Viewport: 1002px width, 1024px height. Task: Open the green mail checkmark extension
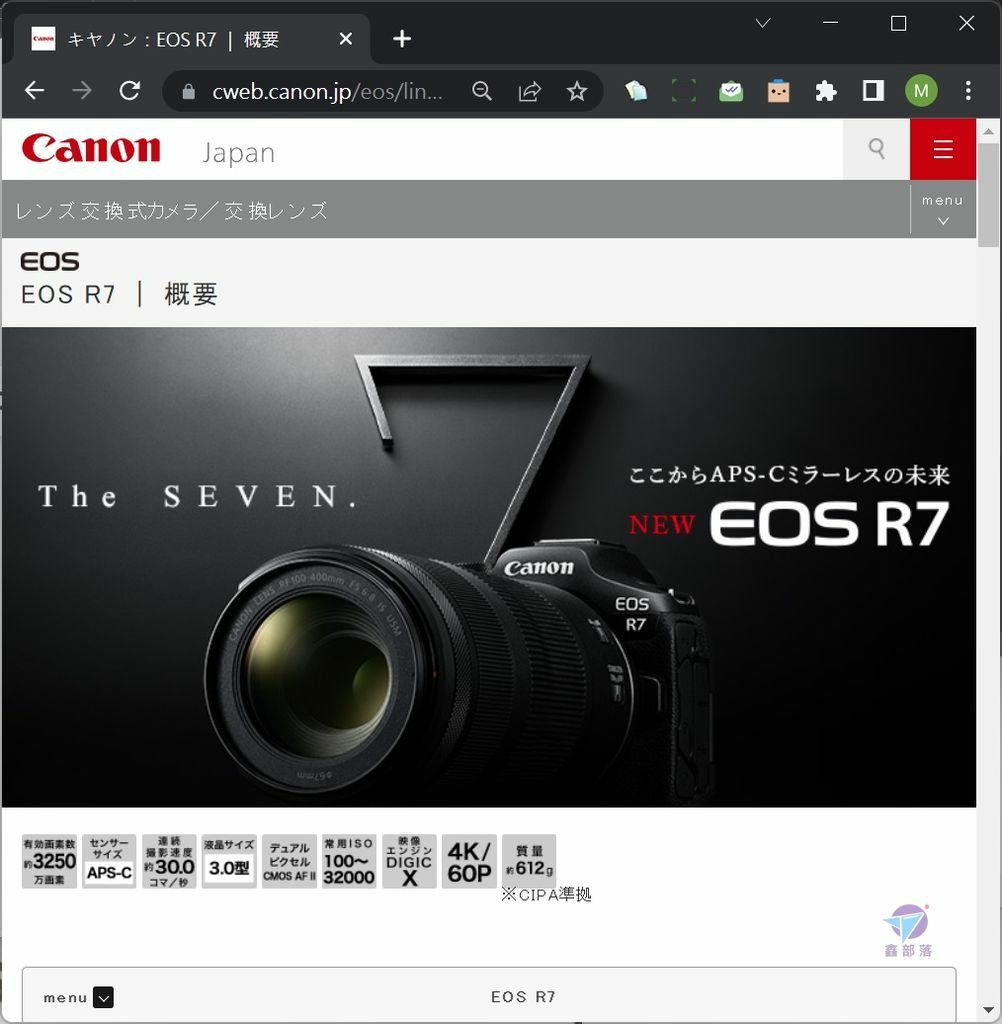(x=731, y=91)
